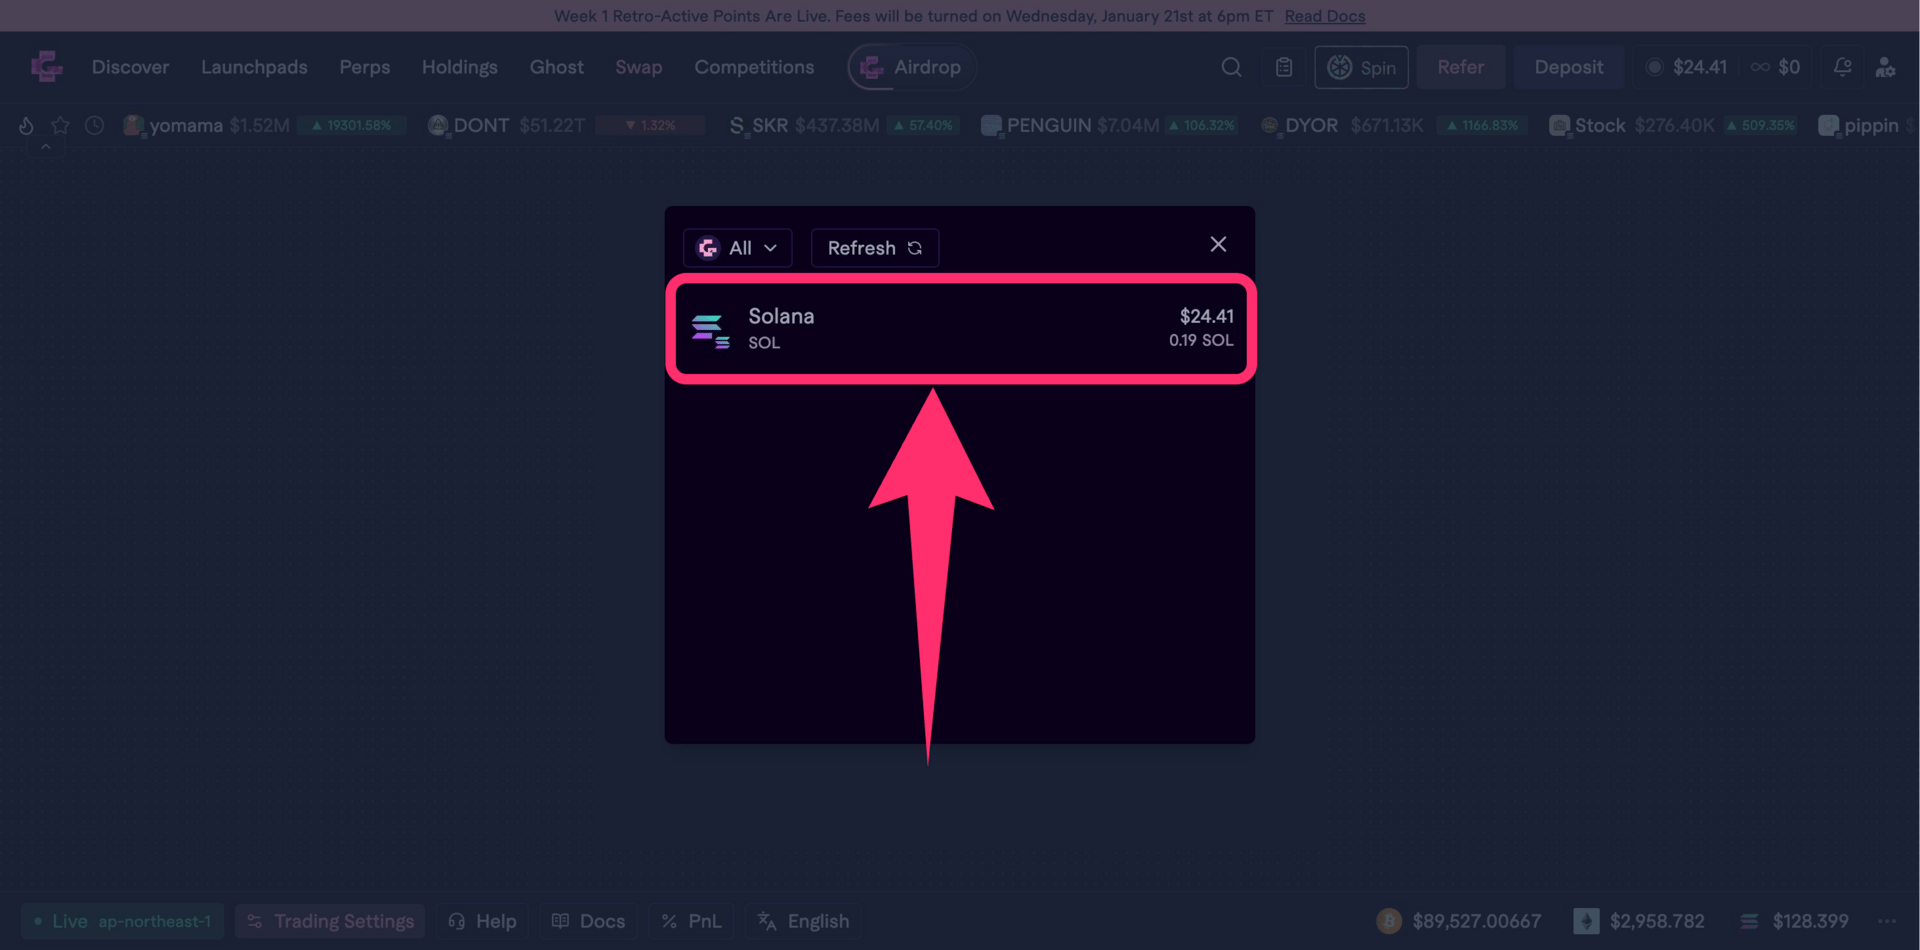Image resolution: width=1920 pixels, height=950 pixels.
Task: Click the Trading Settings sliders icon
Action: click(x=255, y=921)
